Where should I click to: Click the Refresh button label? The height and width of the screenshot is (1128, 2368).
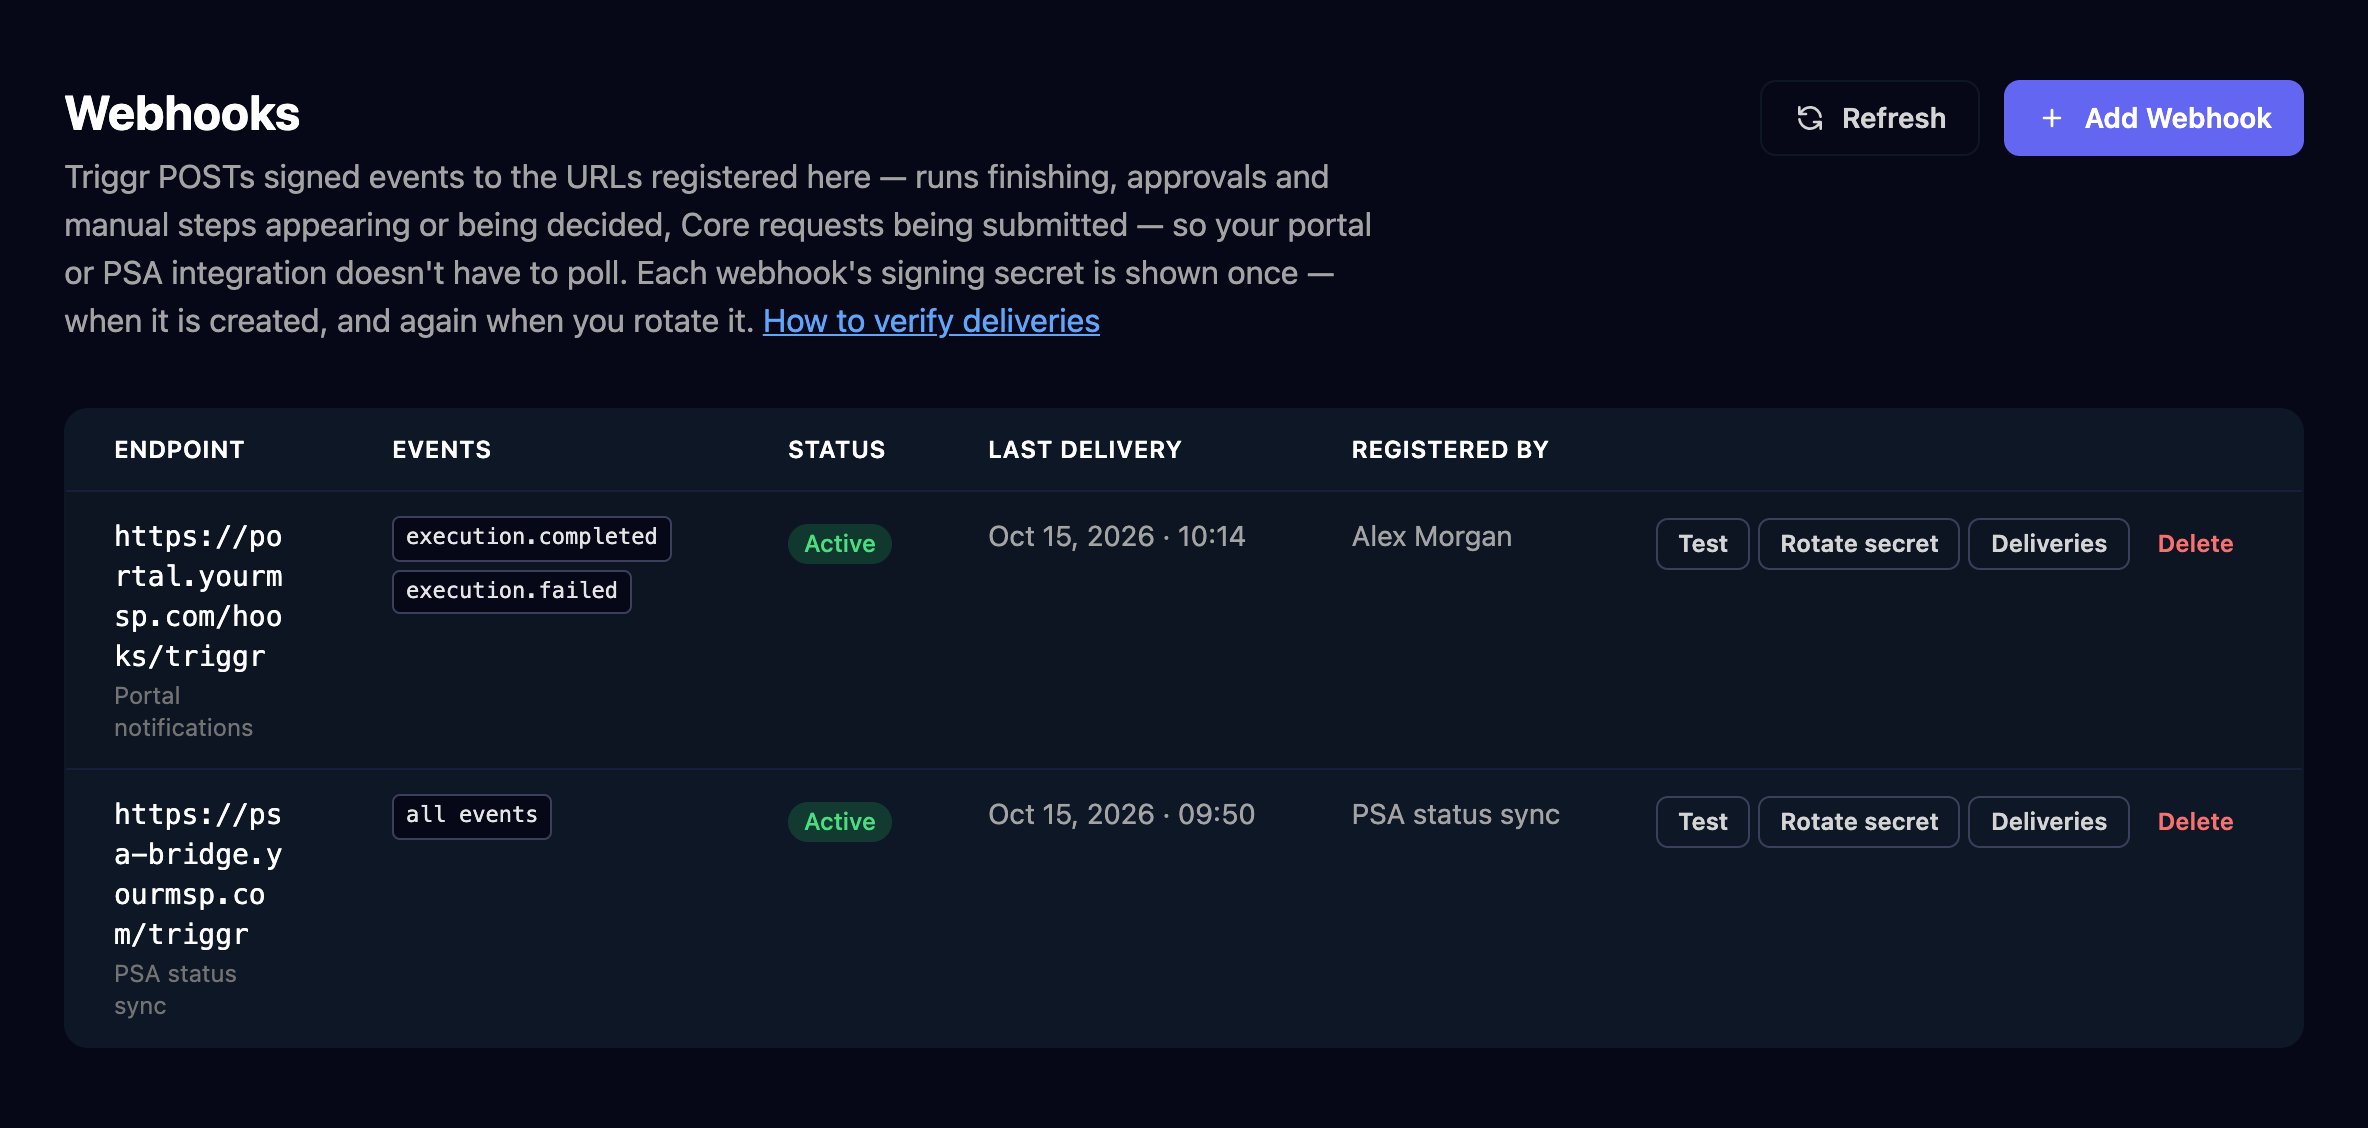(1894, 118)
